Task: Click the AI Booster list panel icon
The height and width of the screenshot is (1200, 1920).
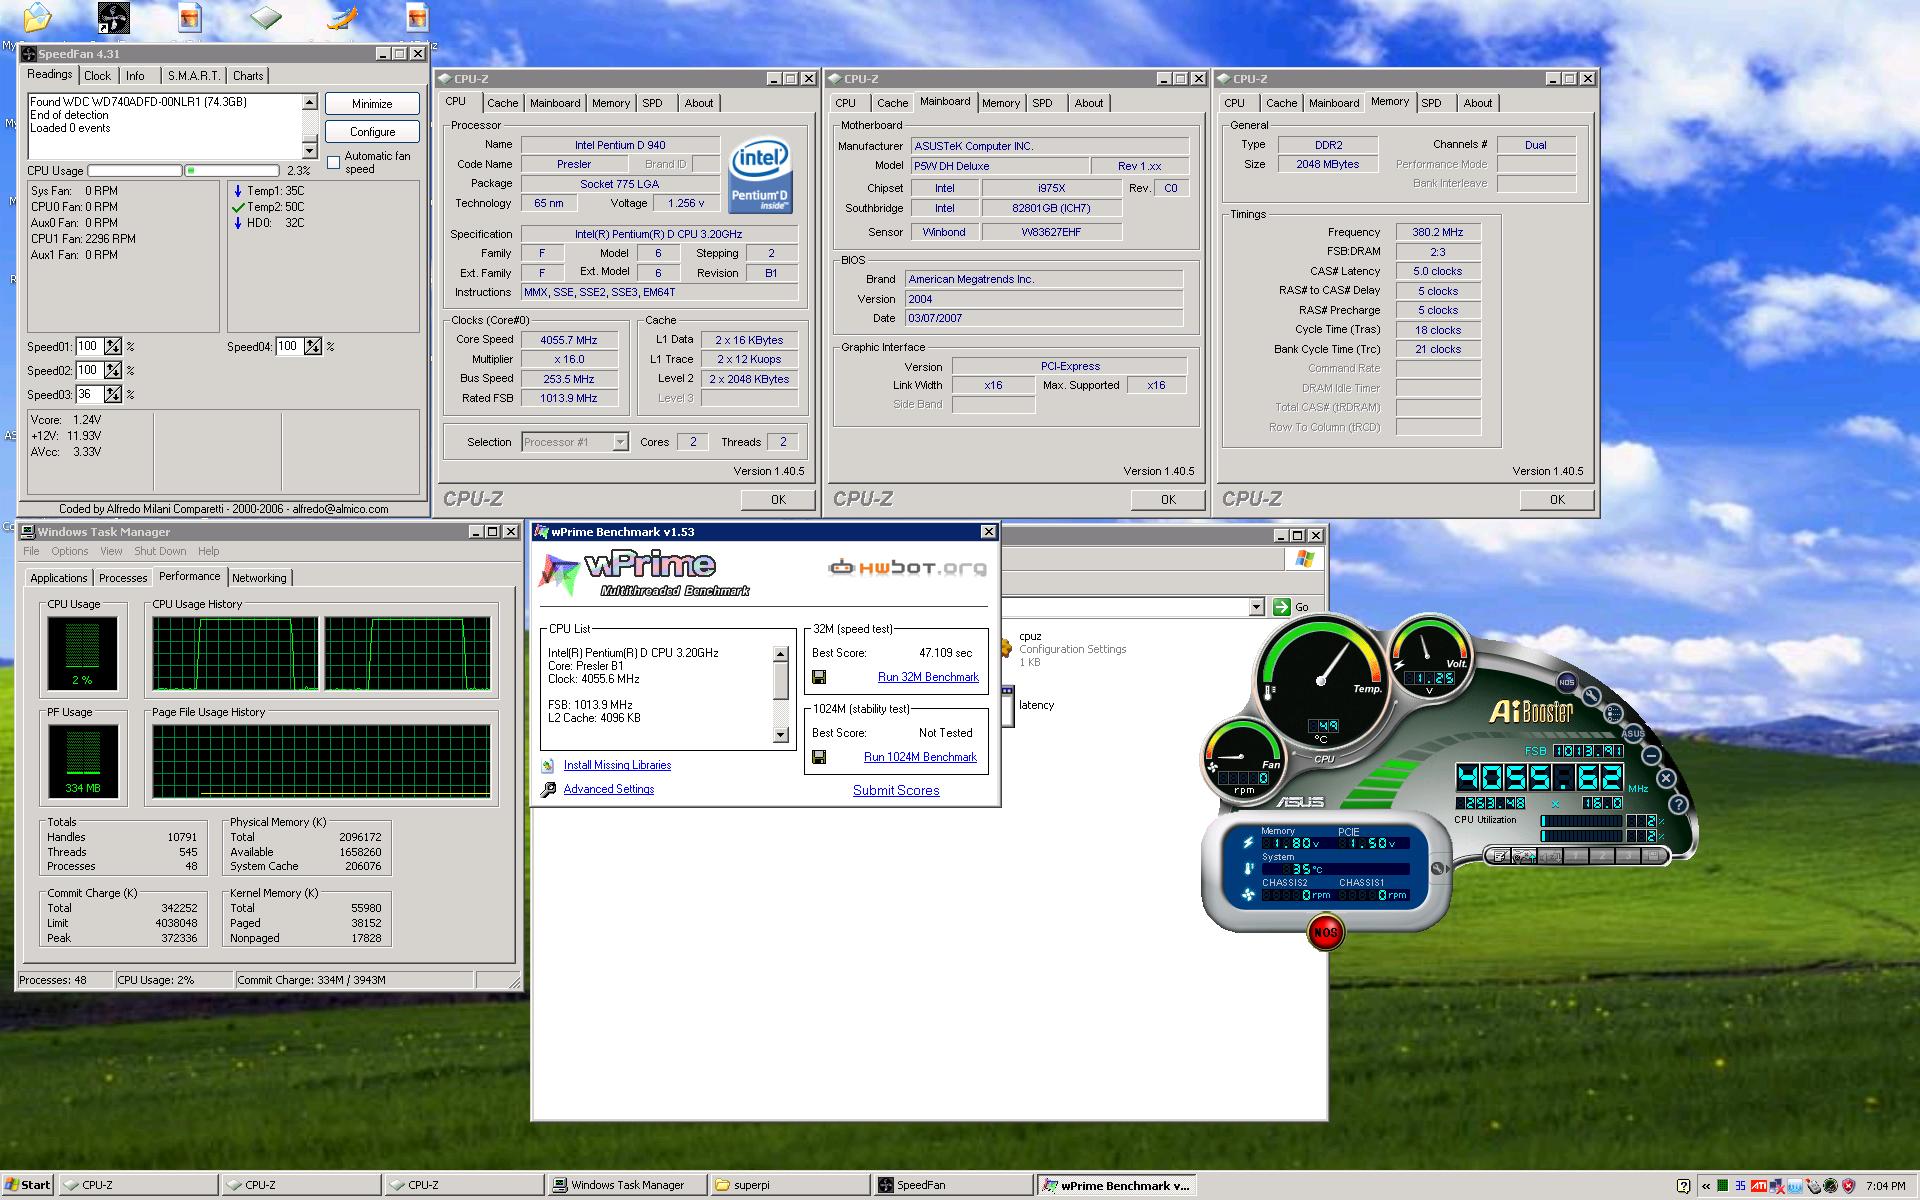Action: [x=1614, y=714]
